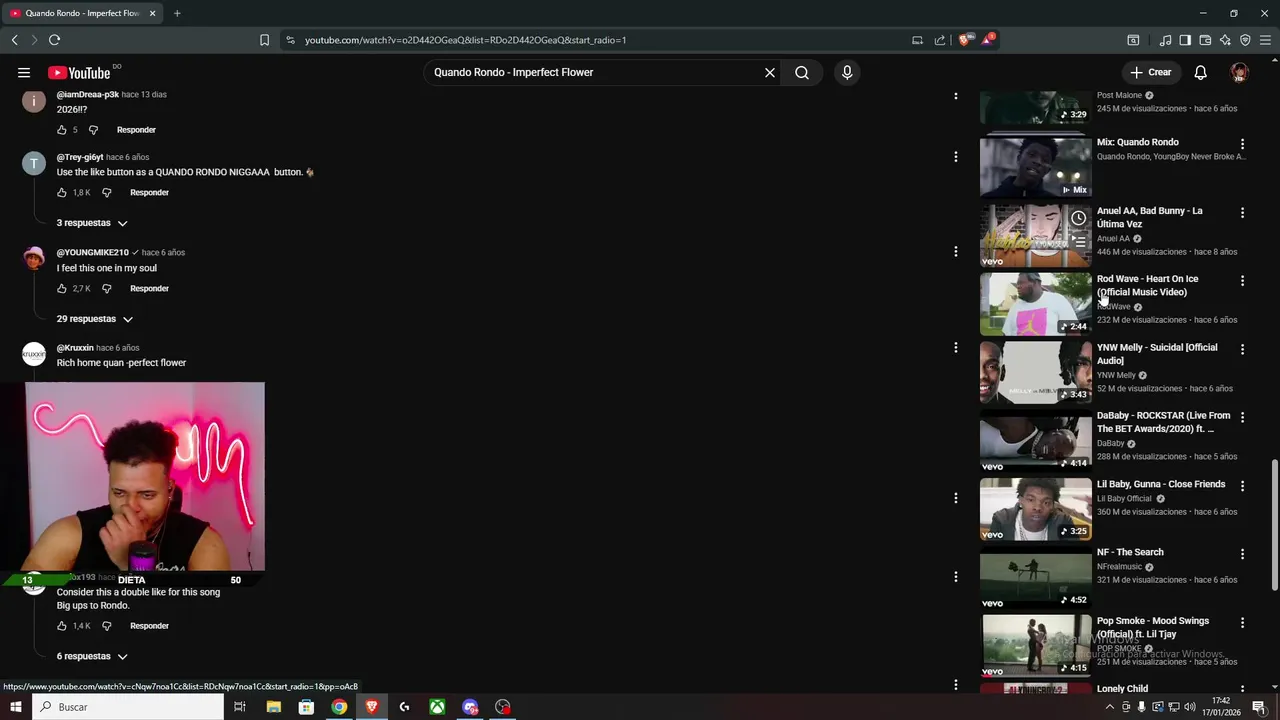
Task: Go to the YouTube home logo
Action: pyautogui.click(x=79, y=72)
